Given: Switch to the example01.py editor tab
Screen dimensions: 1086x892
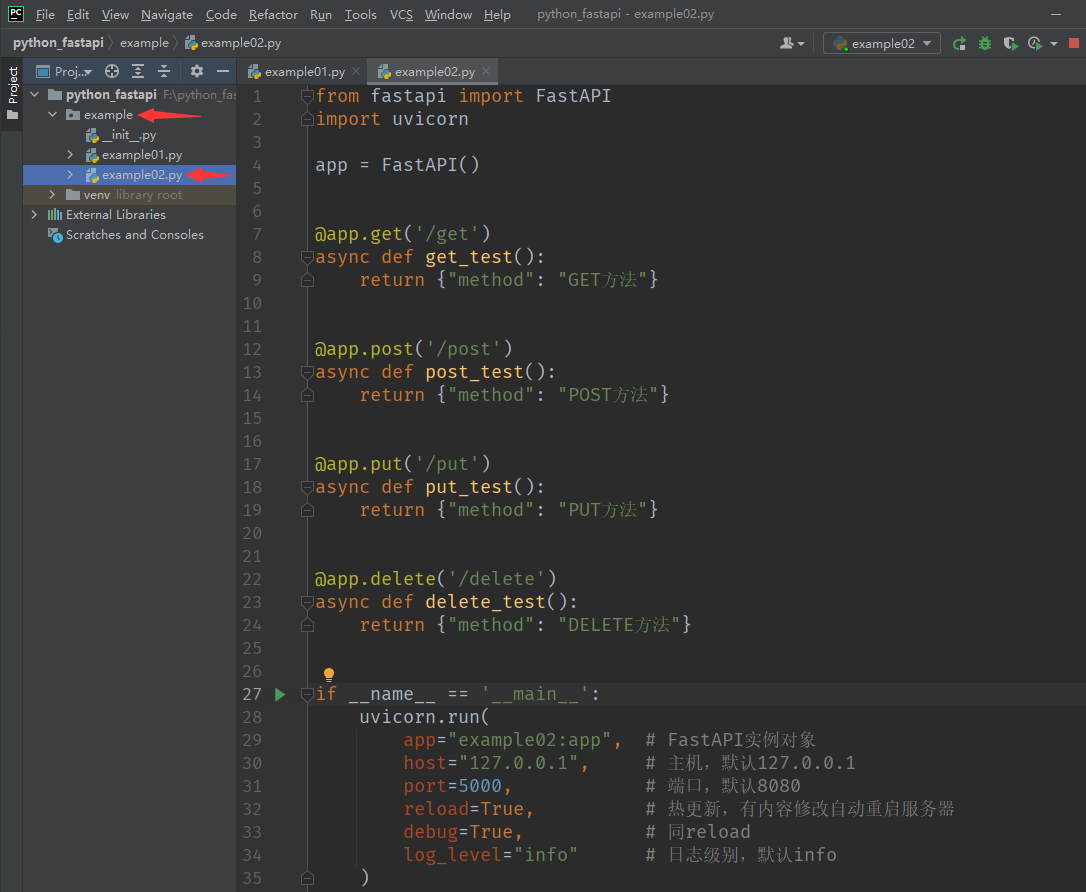Looking at the screenshot, I should (304, 72).
